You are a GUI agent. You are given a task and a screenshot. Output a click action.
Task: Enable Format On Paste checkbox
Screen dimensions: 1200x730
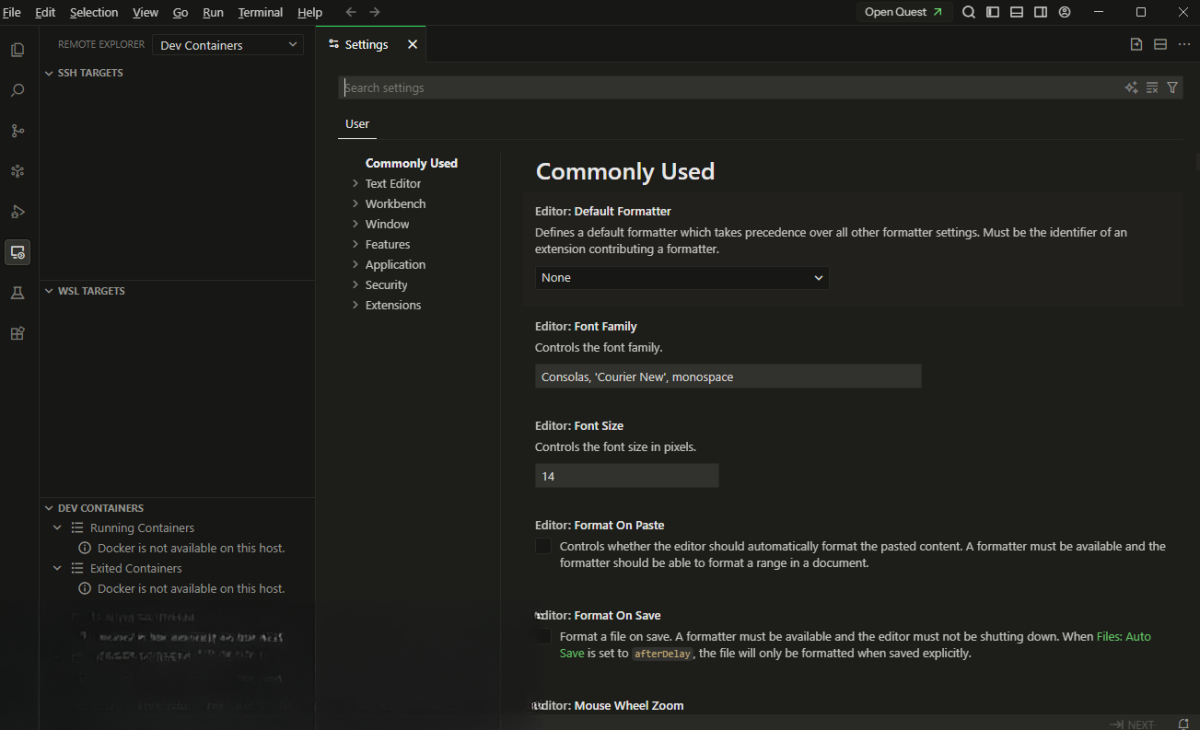[x=543, y=546]
